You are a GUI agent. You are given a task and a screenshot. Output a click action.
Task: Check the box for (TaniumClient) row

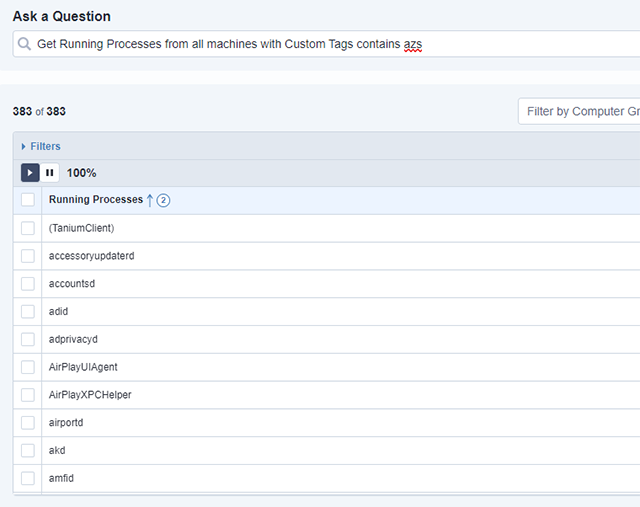[28, 228]
